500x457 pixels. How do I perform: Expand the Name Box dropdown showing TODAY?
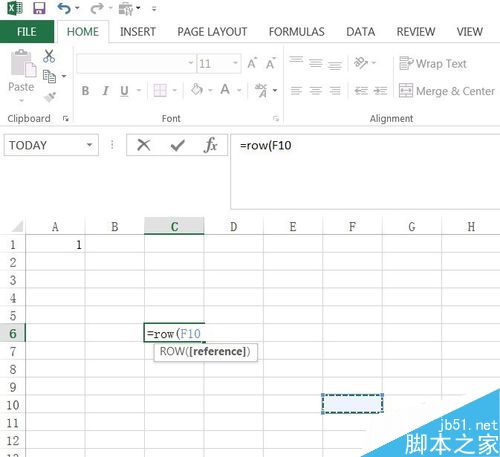(x=89, y=145)
